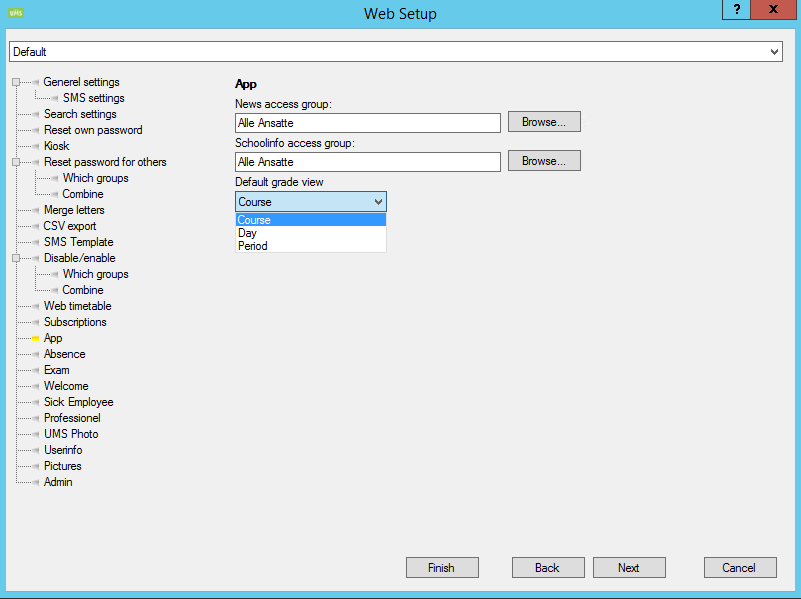
Task: Collapse the Disable/enable tree node
Action: coord(16,258)
